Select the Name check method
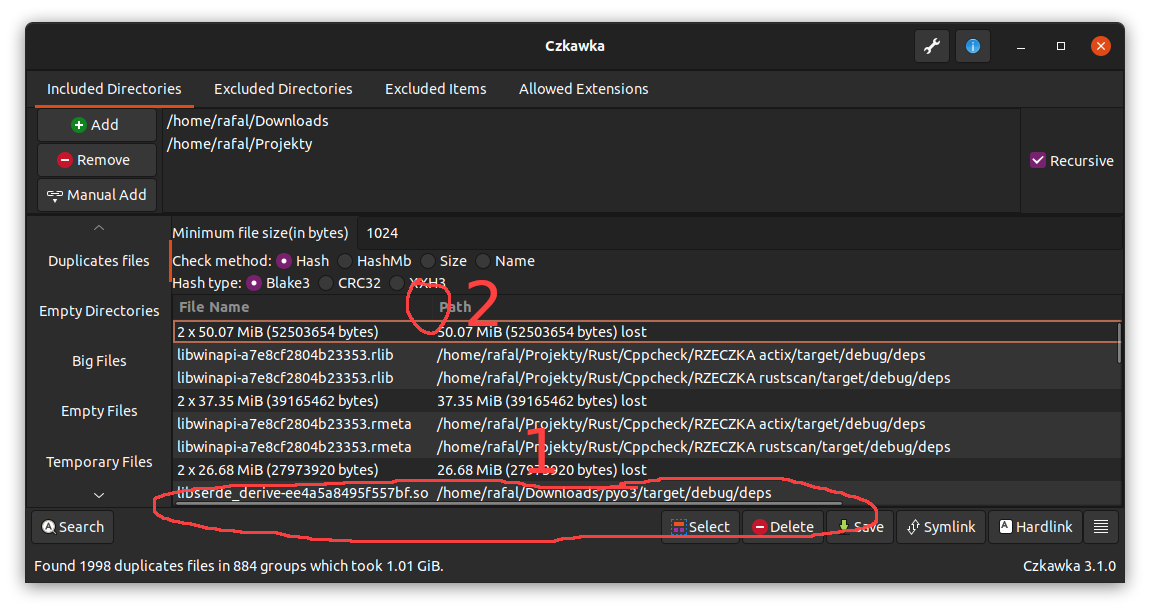The width and height of the screenshot is (1150, 611). pyautogui.click(x=505, y=261)
